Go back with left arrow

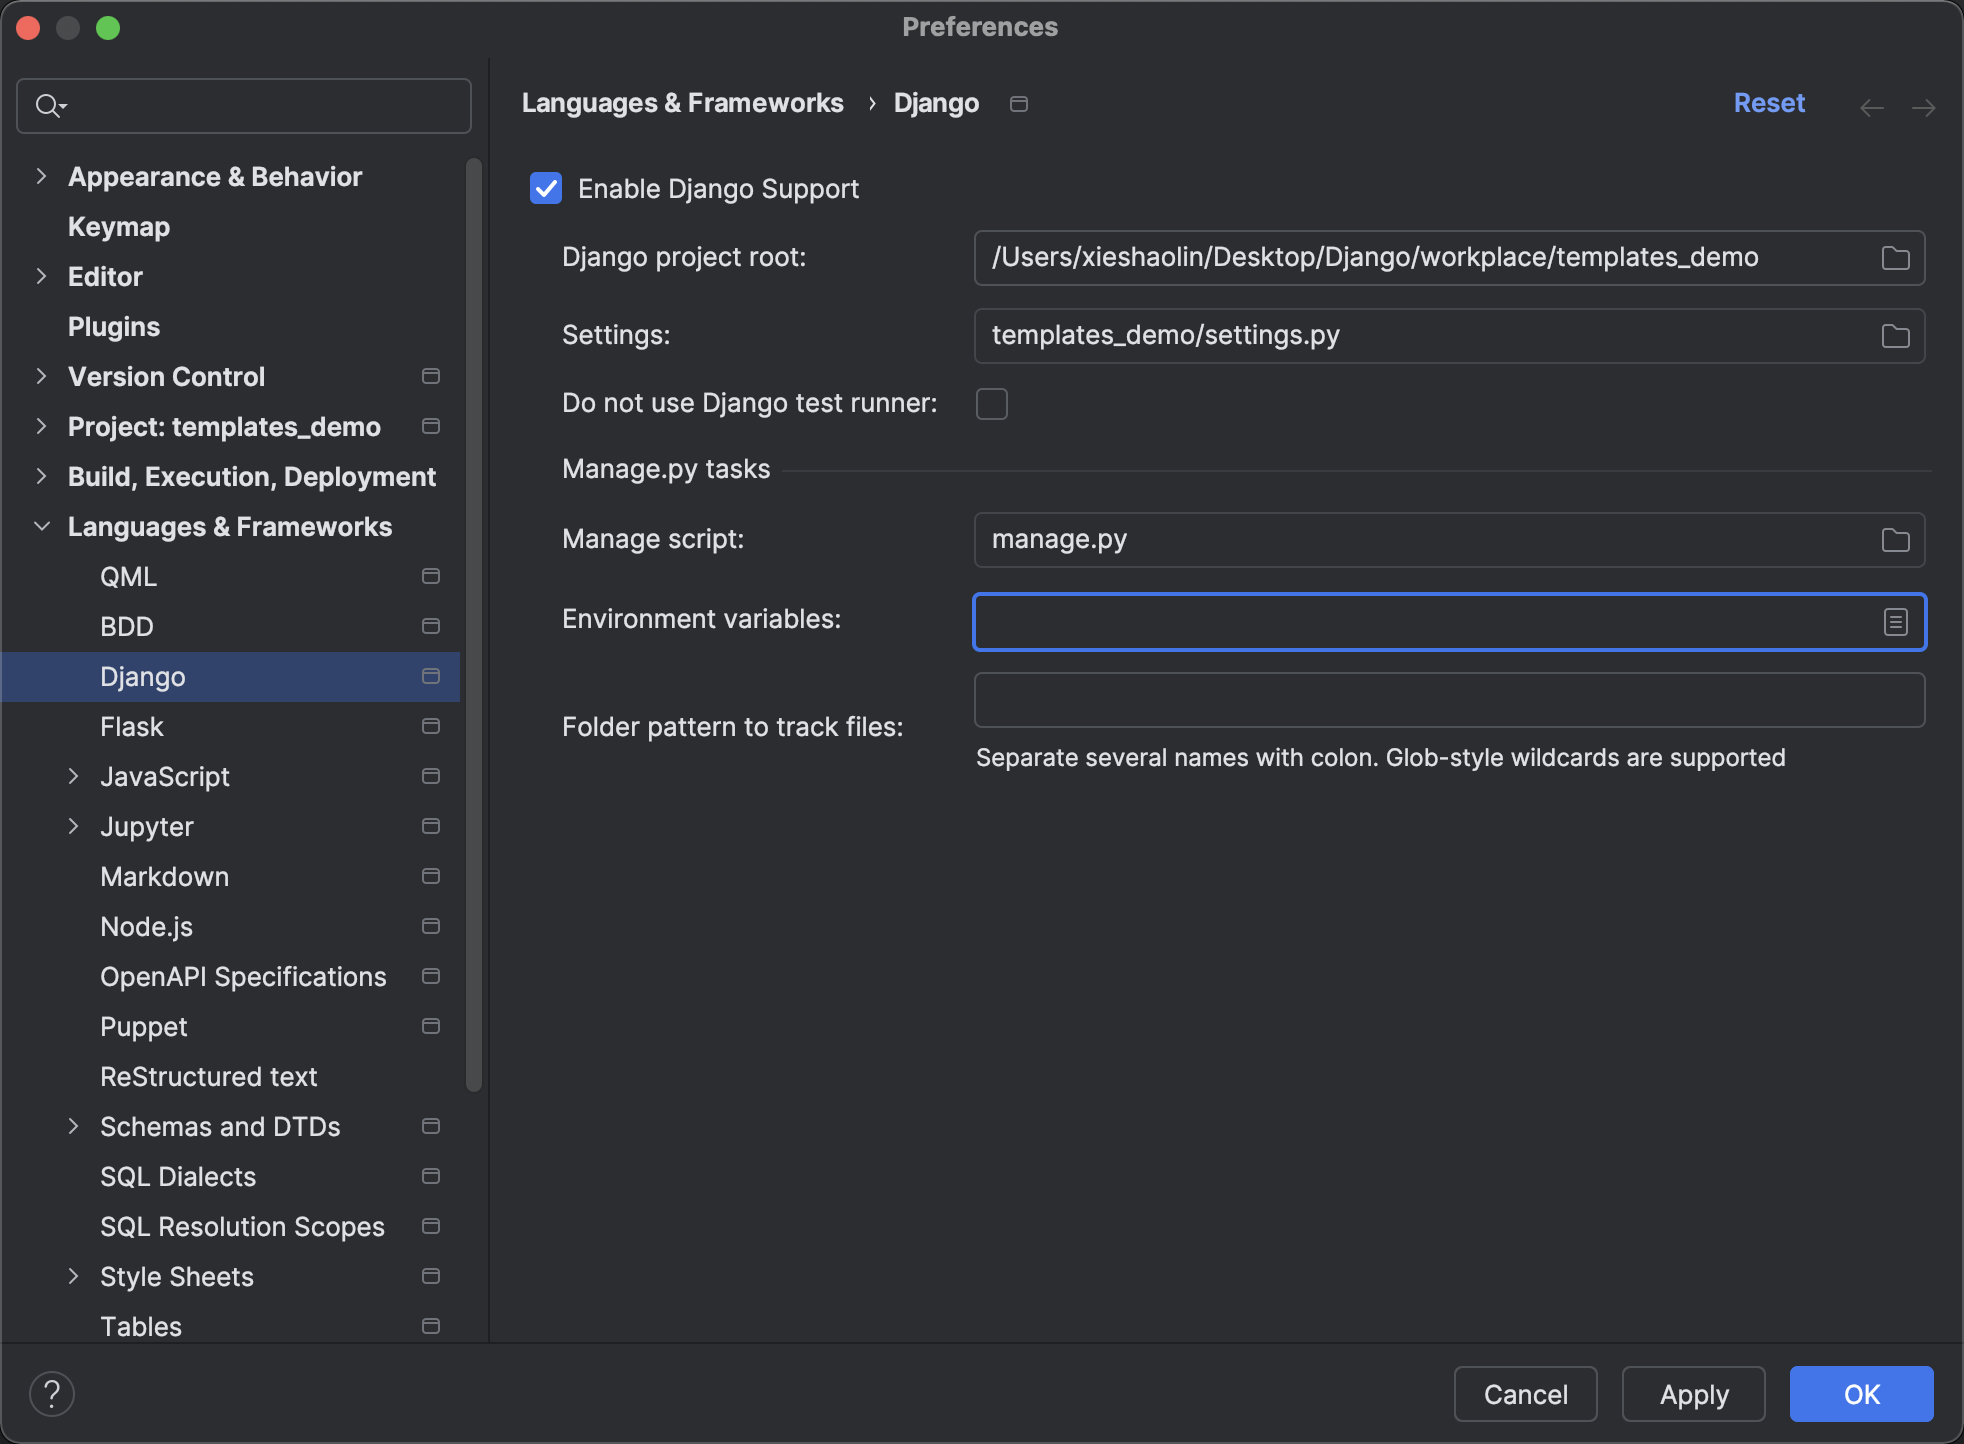tap(1871, 107)
